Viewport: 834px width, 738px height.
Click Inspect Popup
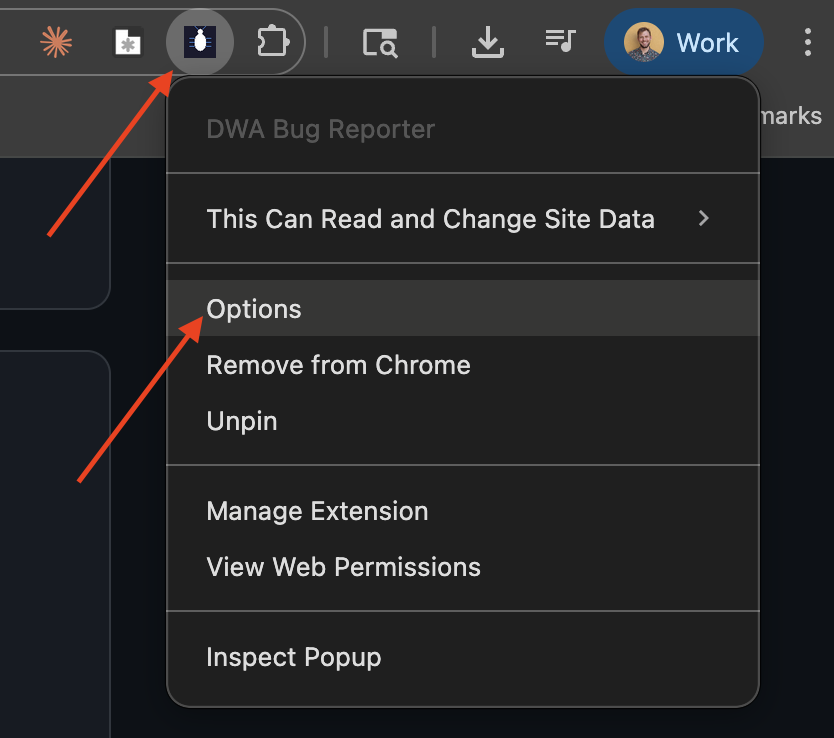293,657
